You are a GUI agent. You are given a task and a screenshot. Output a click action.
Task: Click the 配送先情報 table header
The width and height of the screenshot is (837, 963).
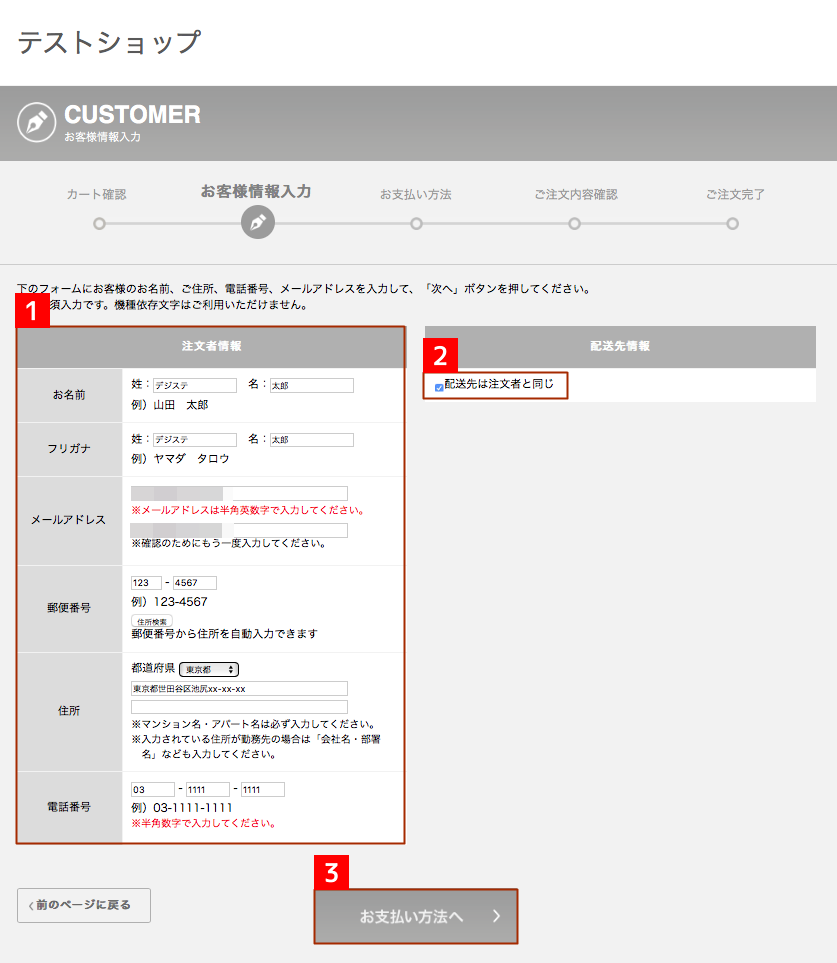coord(620,346)
